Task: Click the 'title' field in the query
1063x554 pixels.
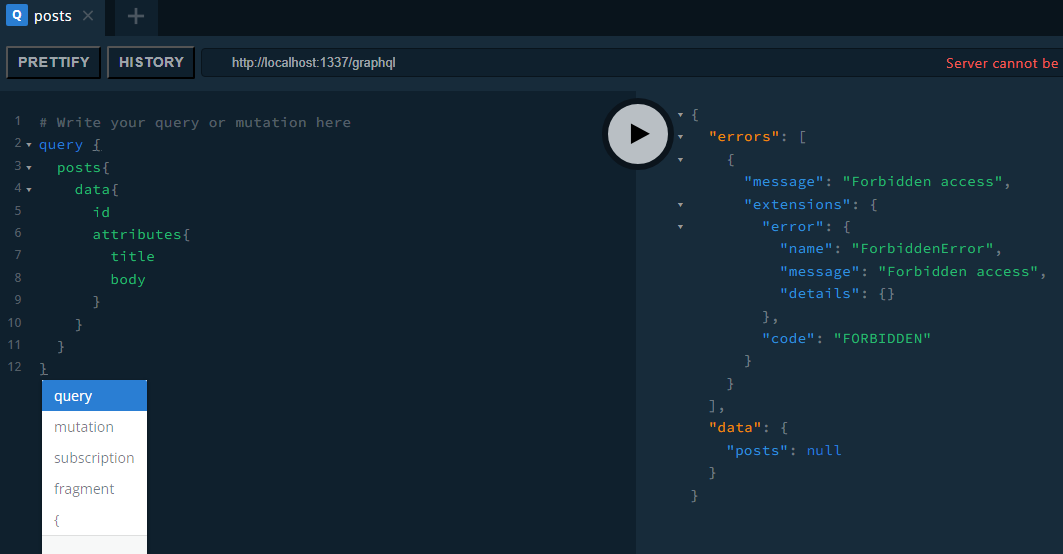Action: [132, 256]
